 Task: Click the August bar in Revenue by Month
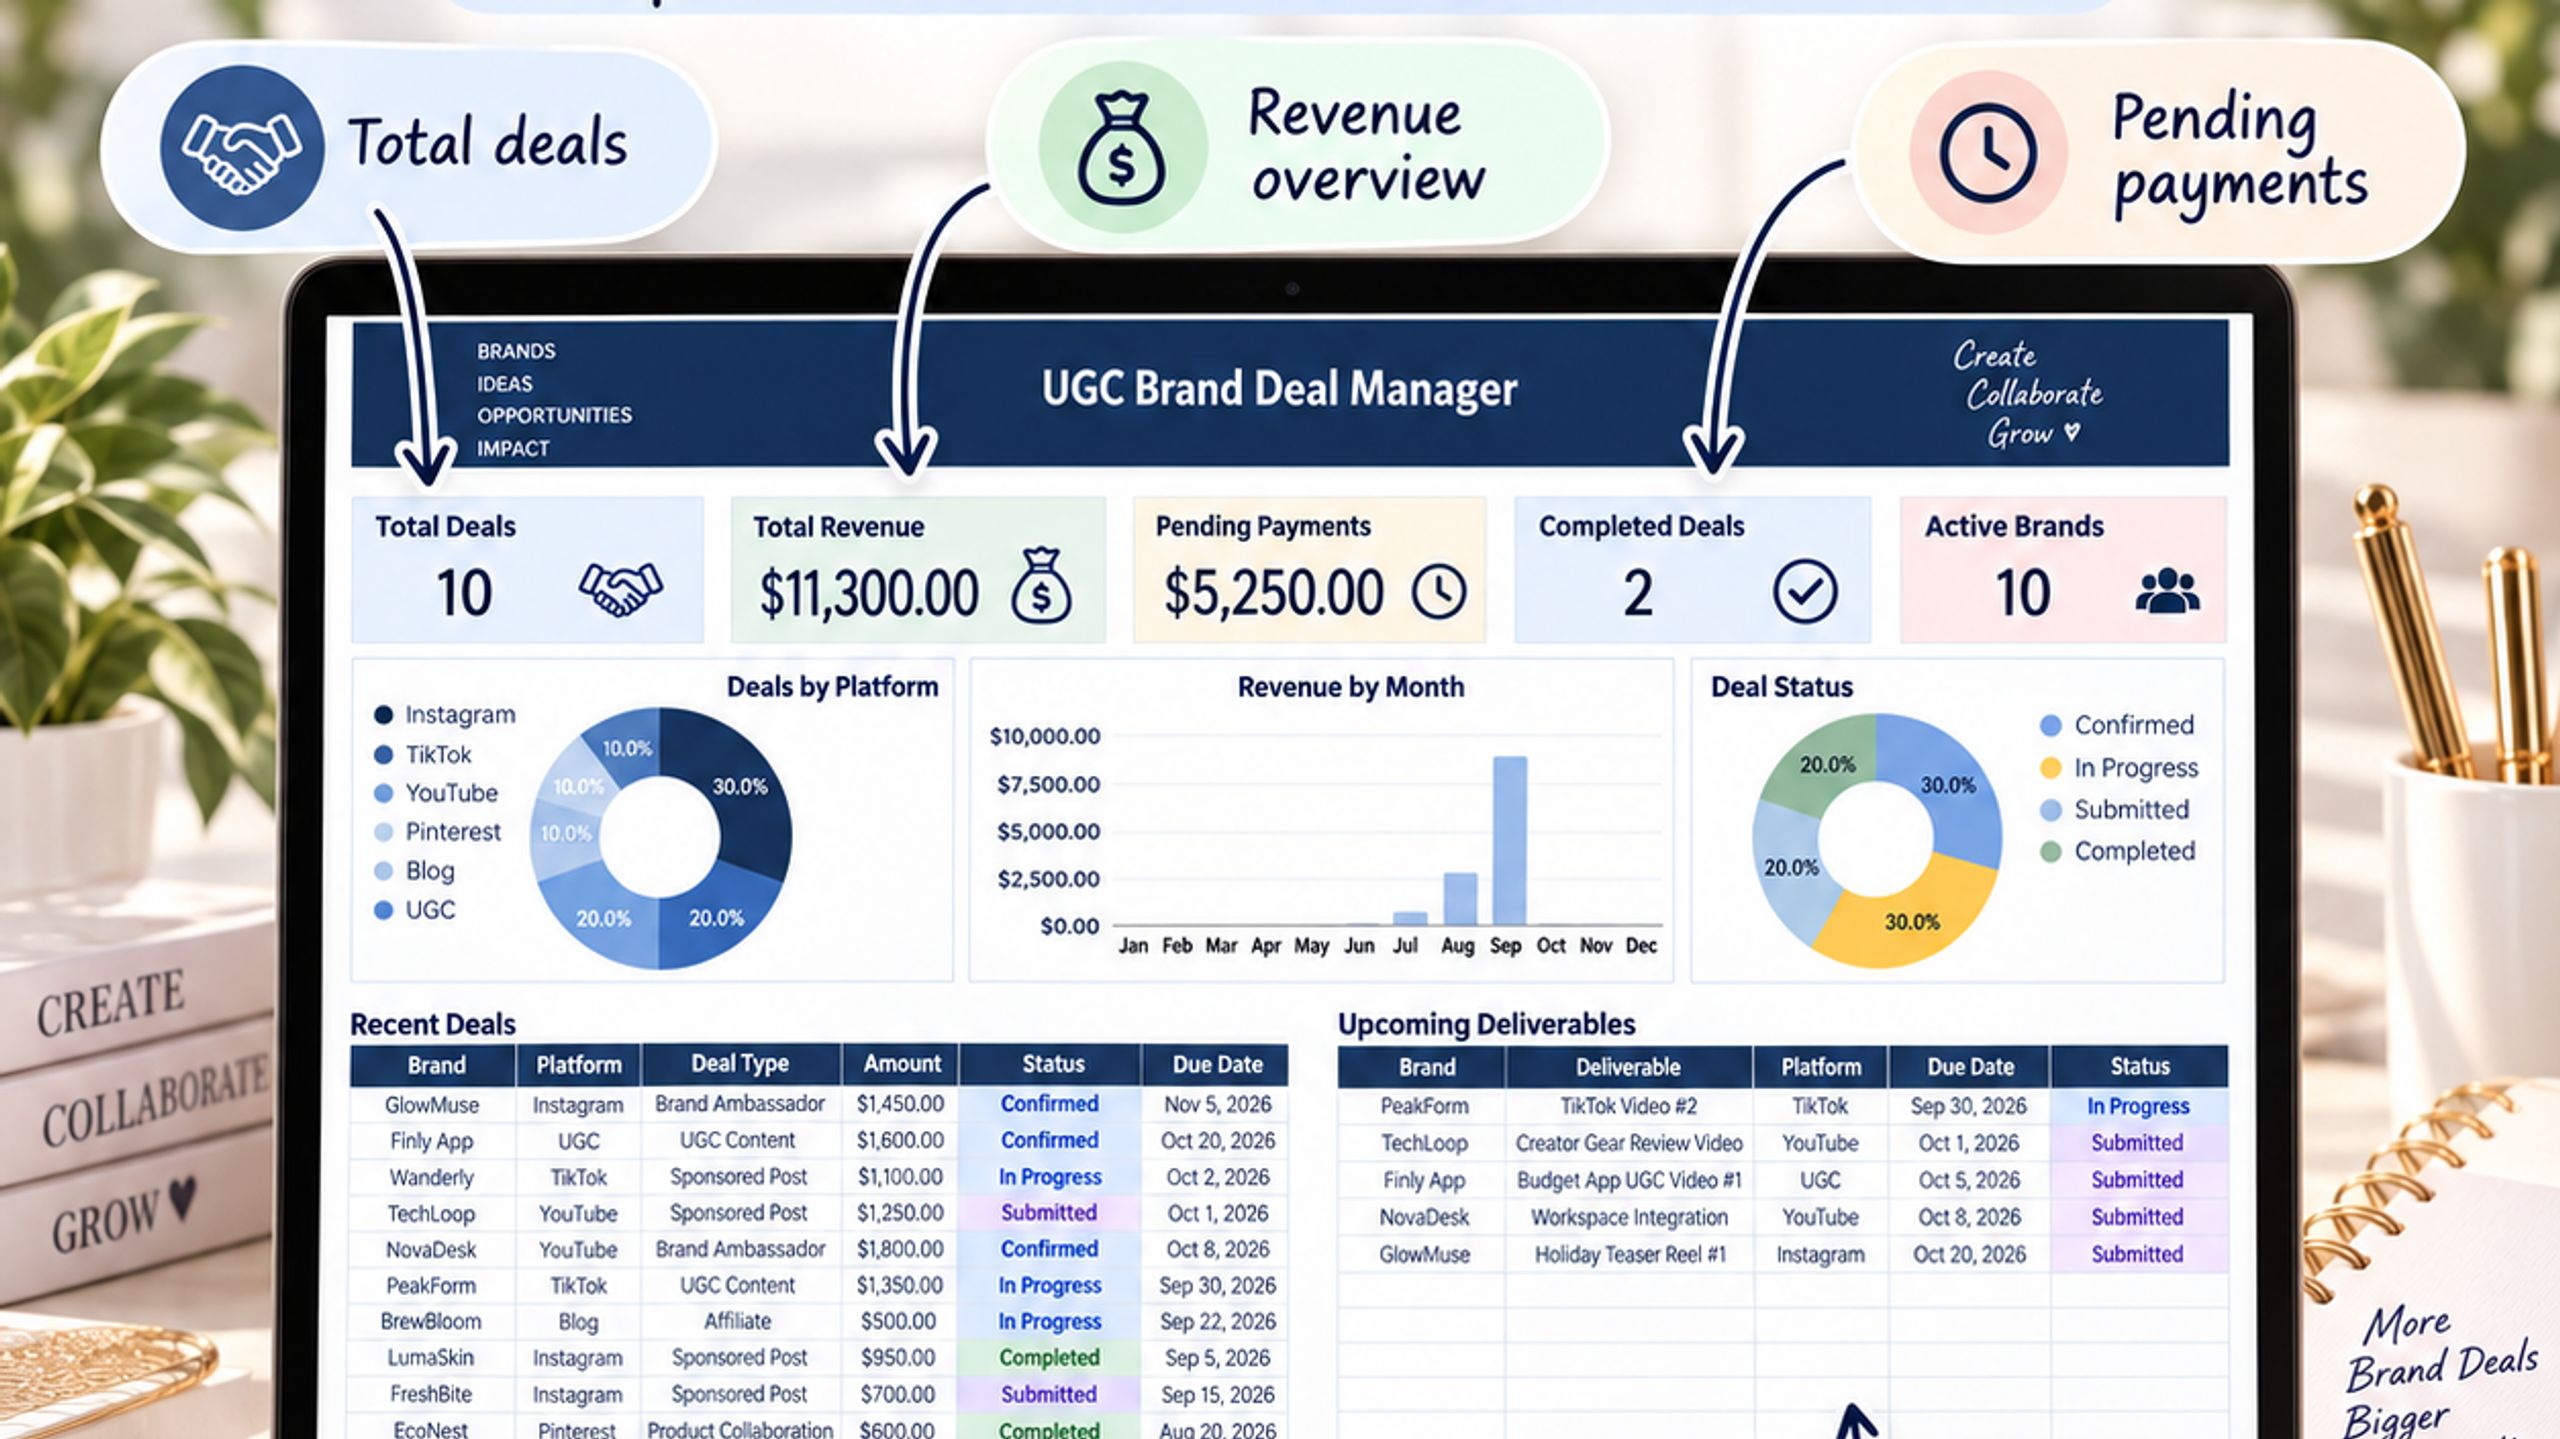[x=1460, y=899]
